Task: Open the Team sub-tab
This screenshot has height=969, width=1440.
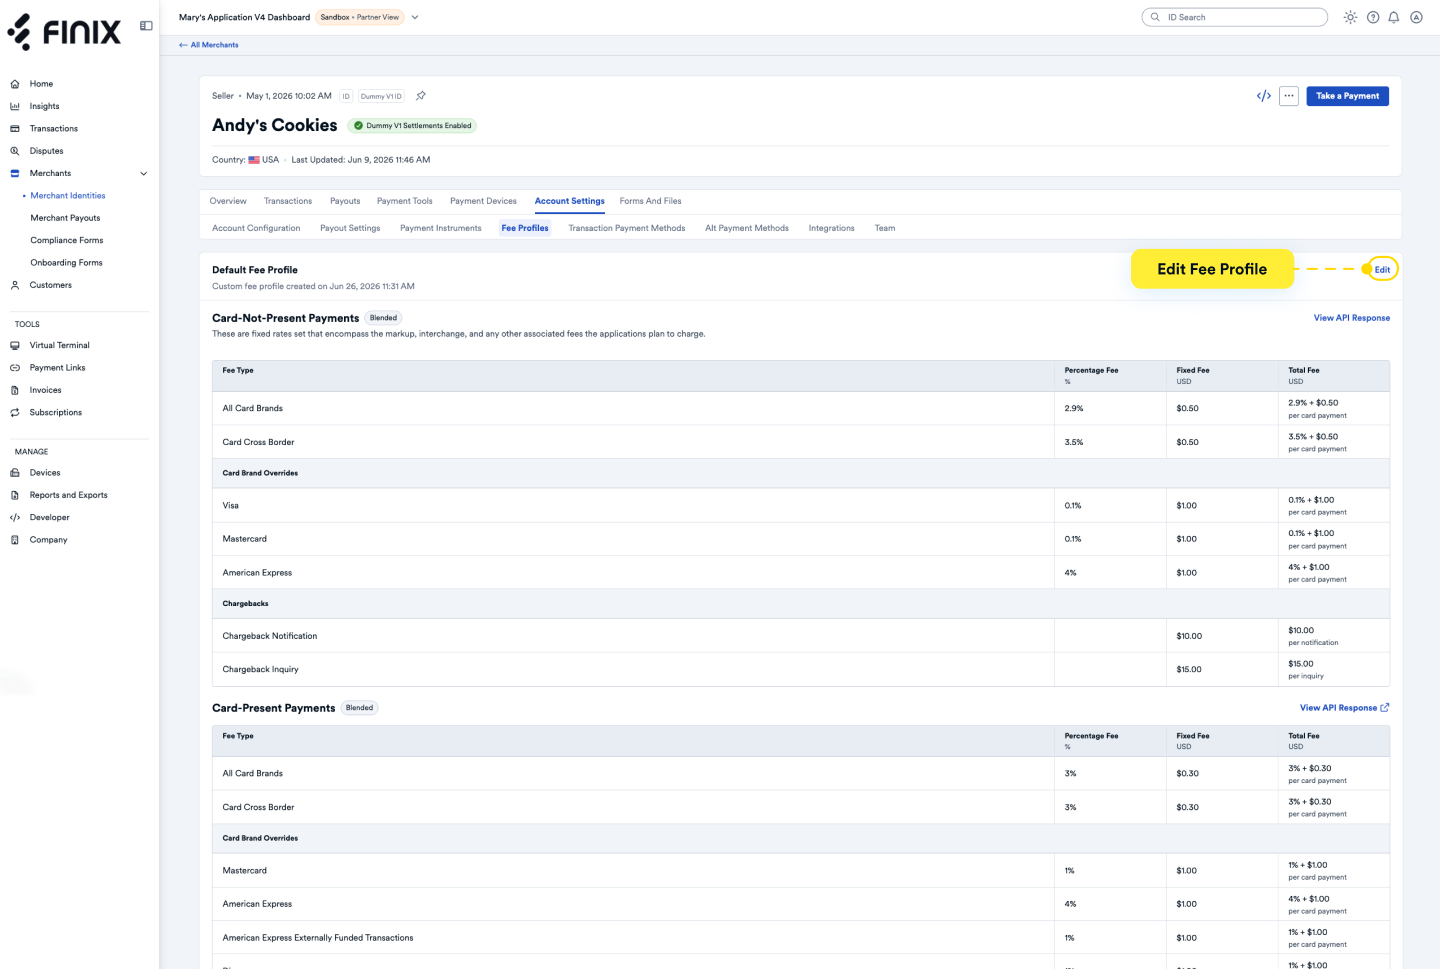Action: point(885,228)
